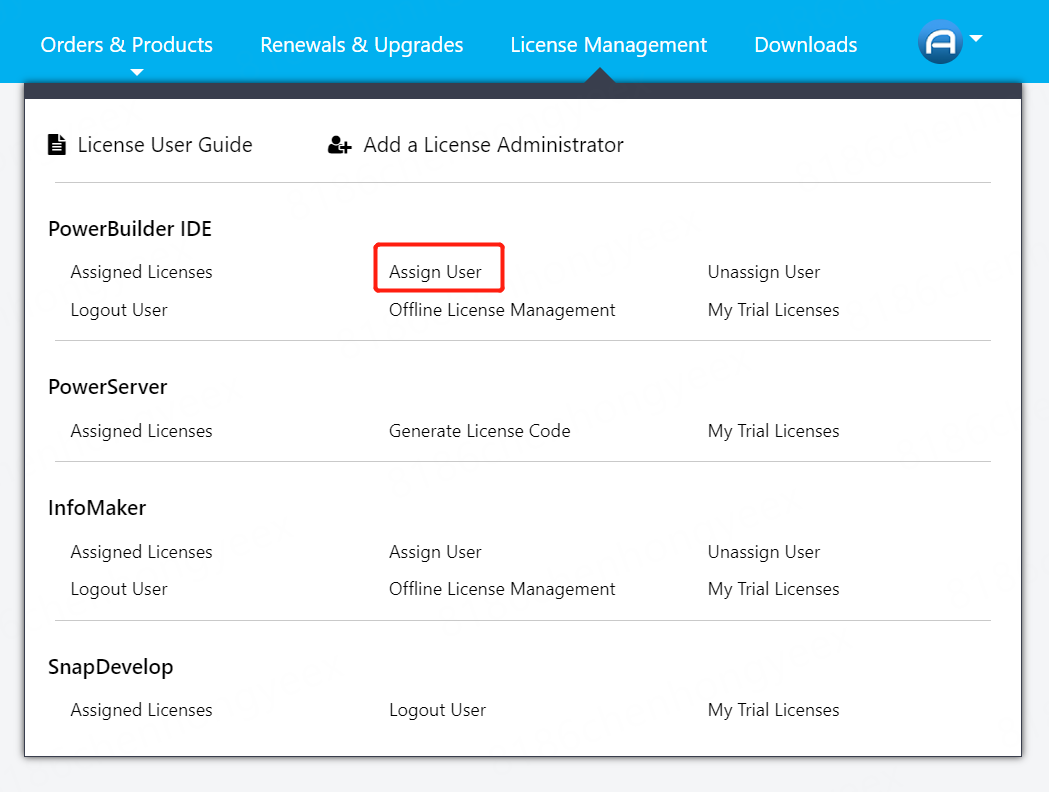
Task: Click the SnapDevelop section heading
Action: click(x=110, y=667)
